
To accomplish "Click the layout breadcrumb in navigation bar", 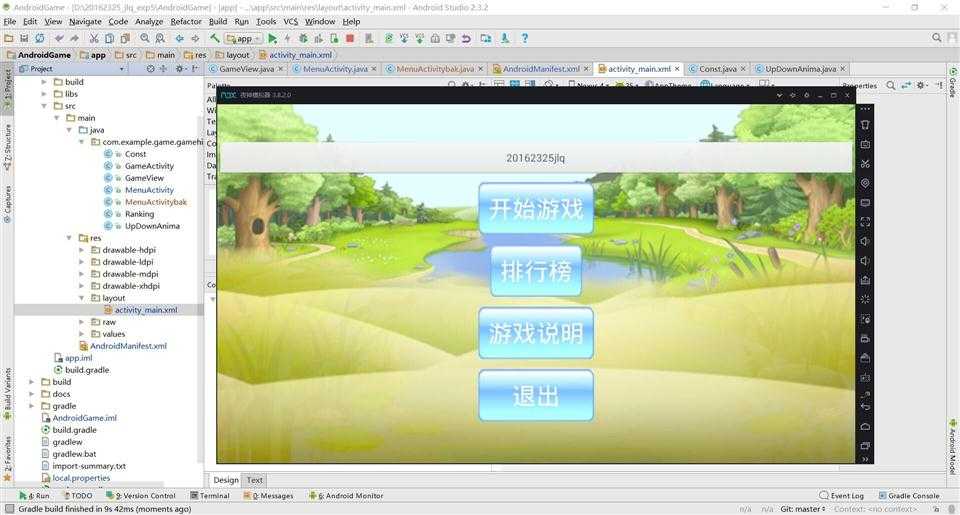I will pos(238,55).
